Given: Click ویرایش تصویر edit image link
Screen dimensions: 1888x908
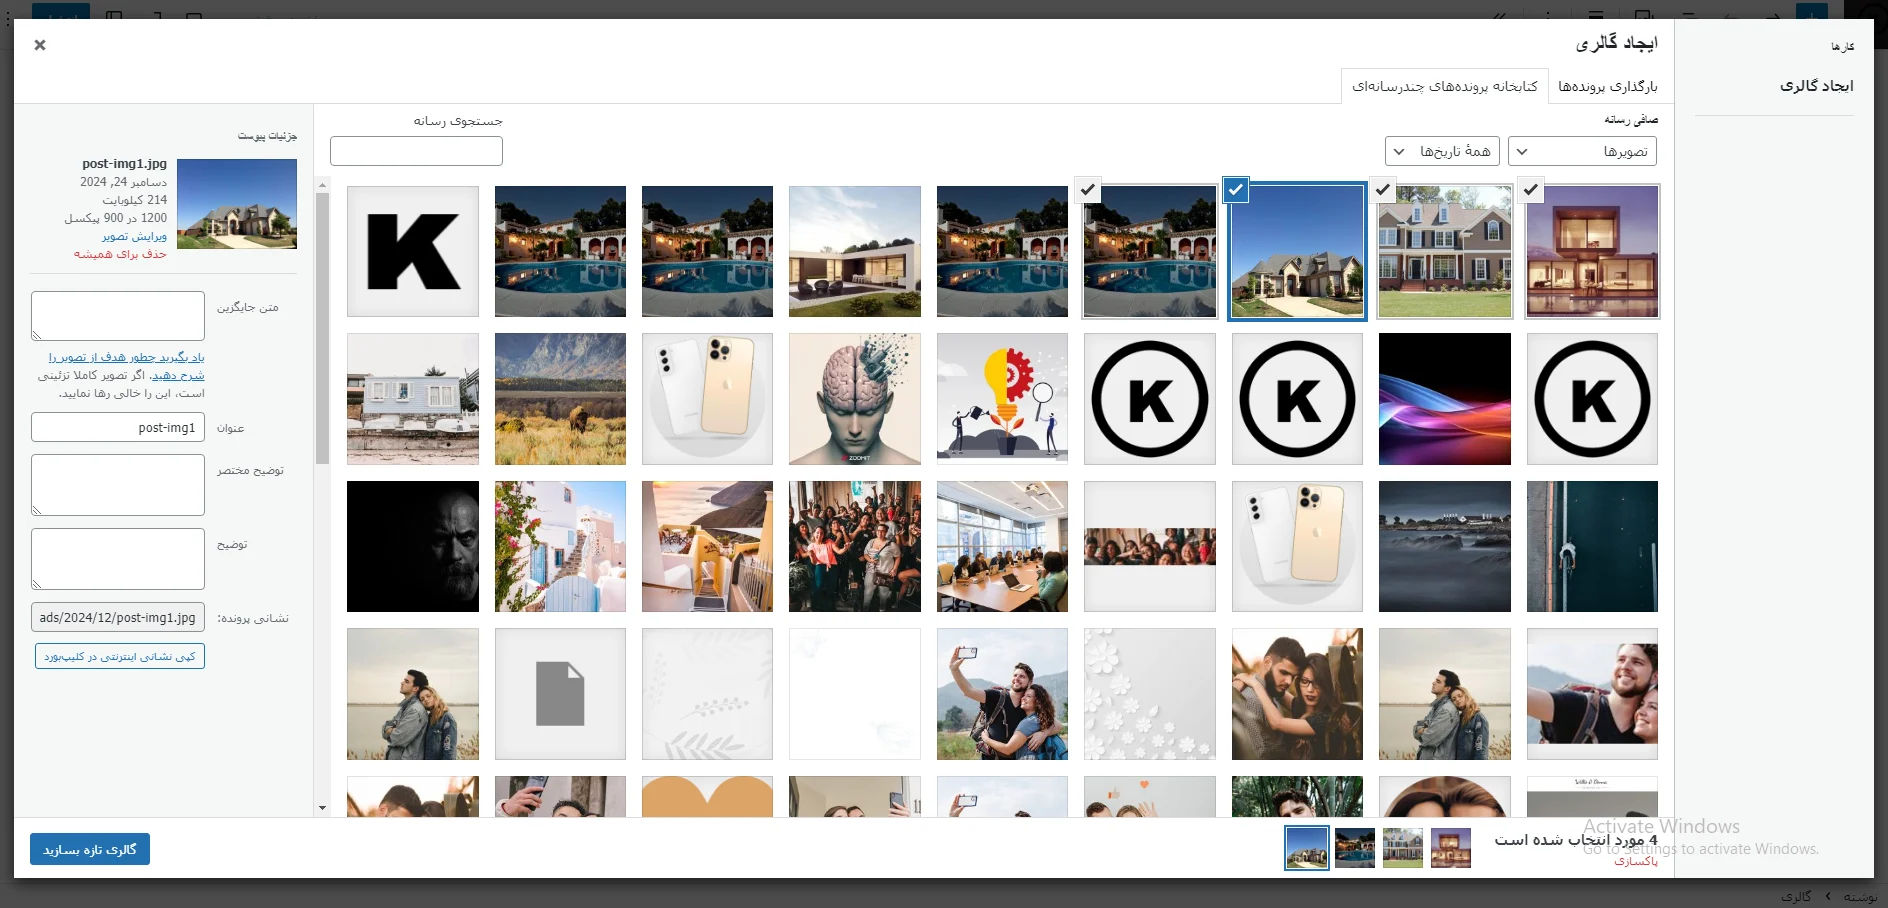Looking at the screenshot, I should pyautogui.click(x=134, y=236).
